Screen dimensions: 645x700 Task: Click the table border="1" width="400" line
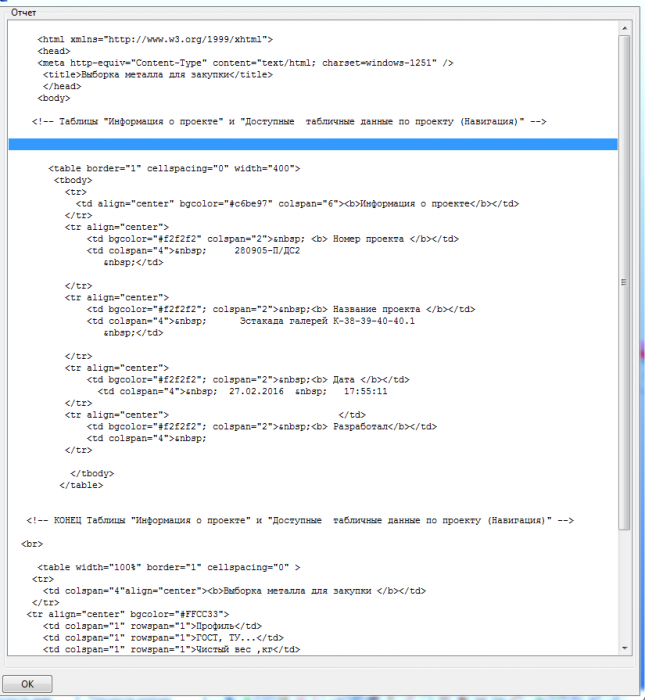[x=174, y=168]
